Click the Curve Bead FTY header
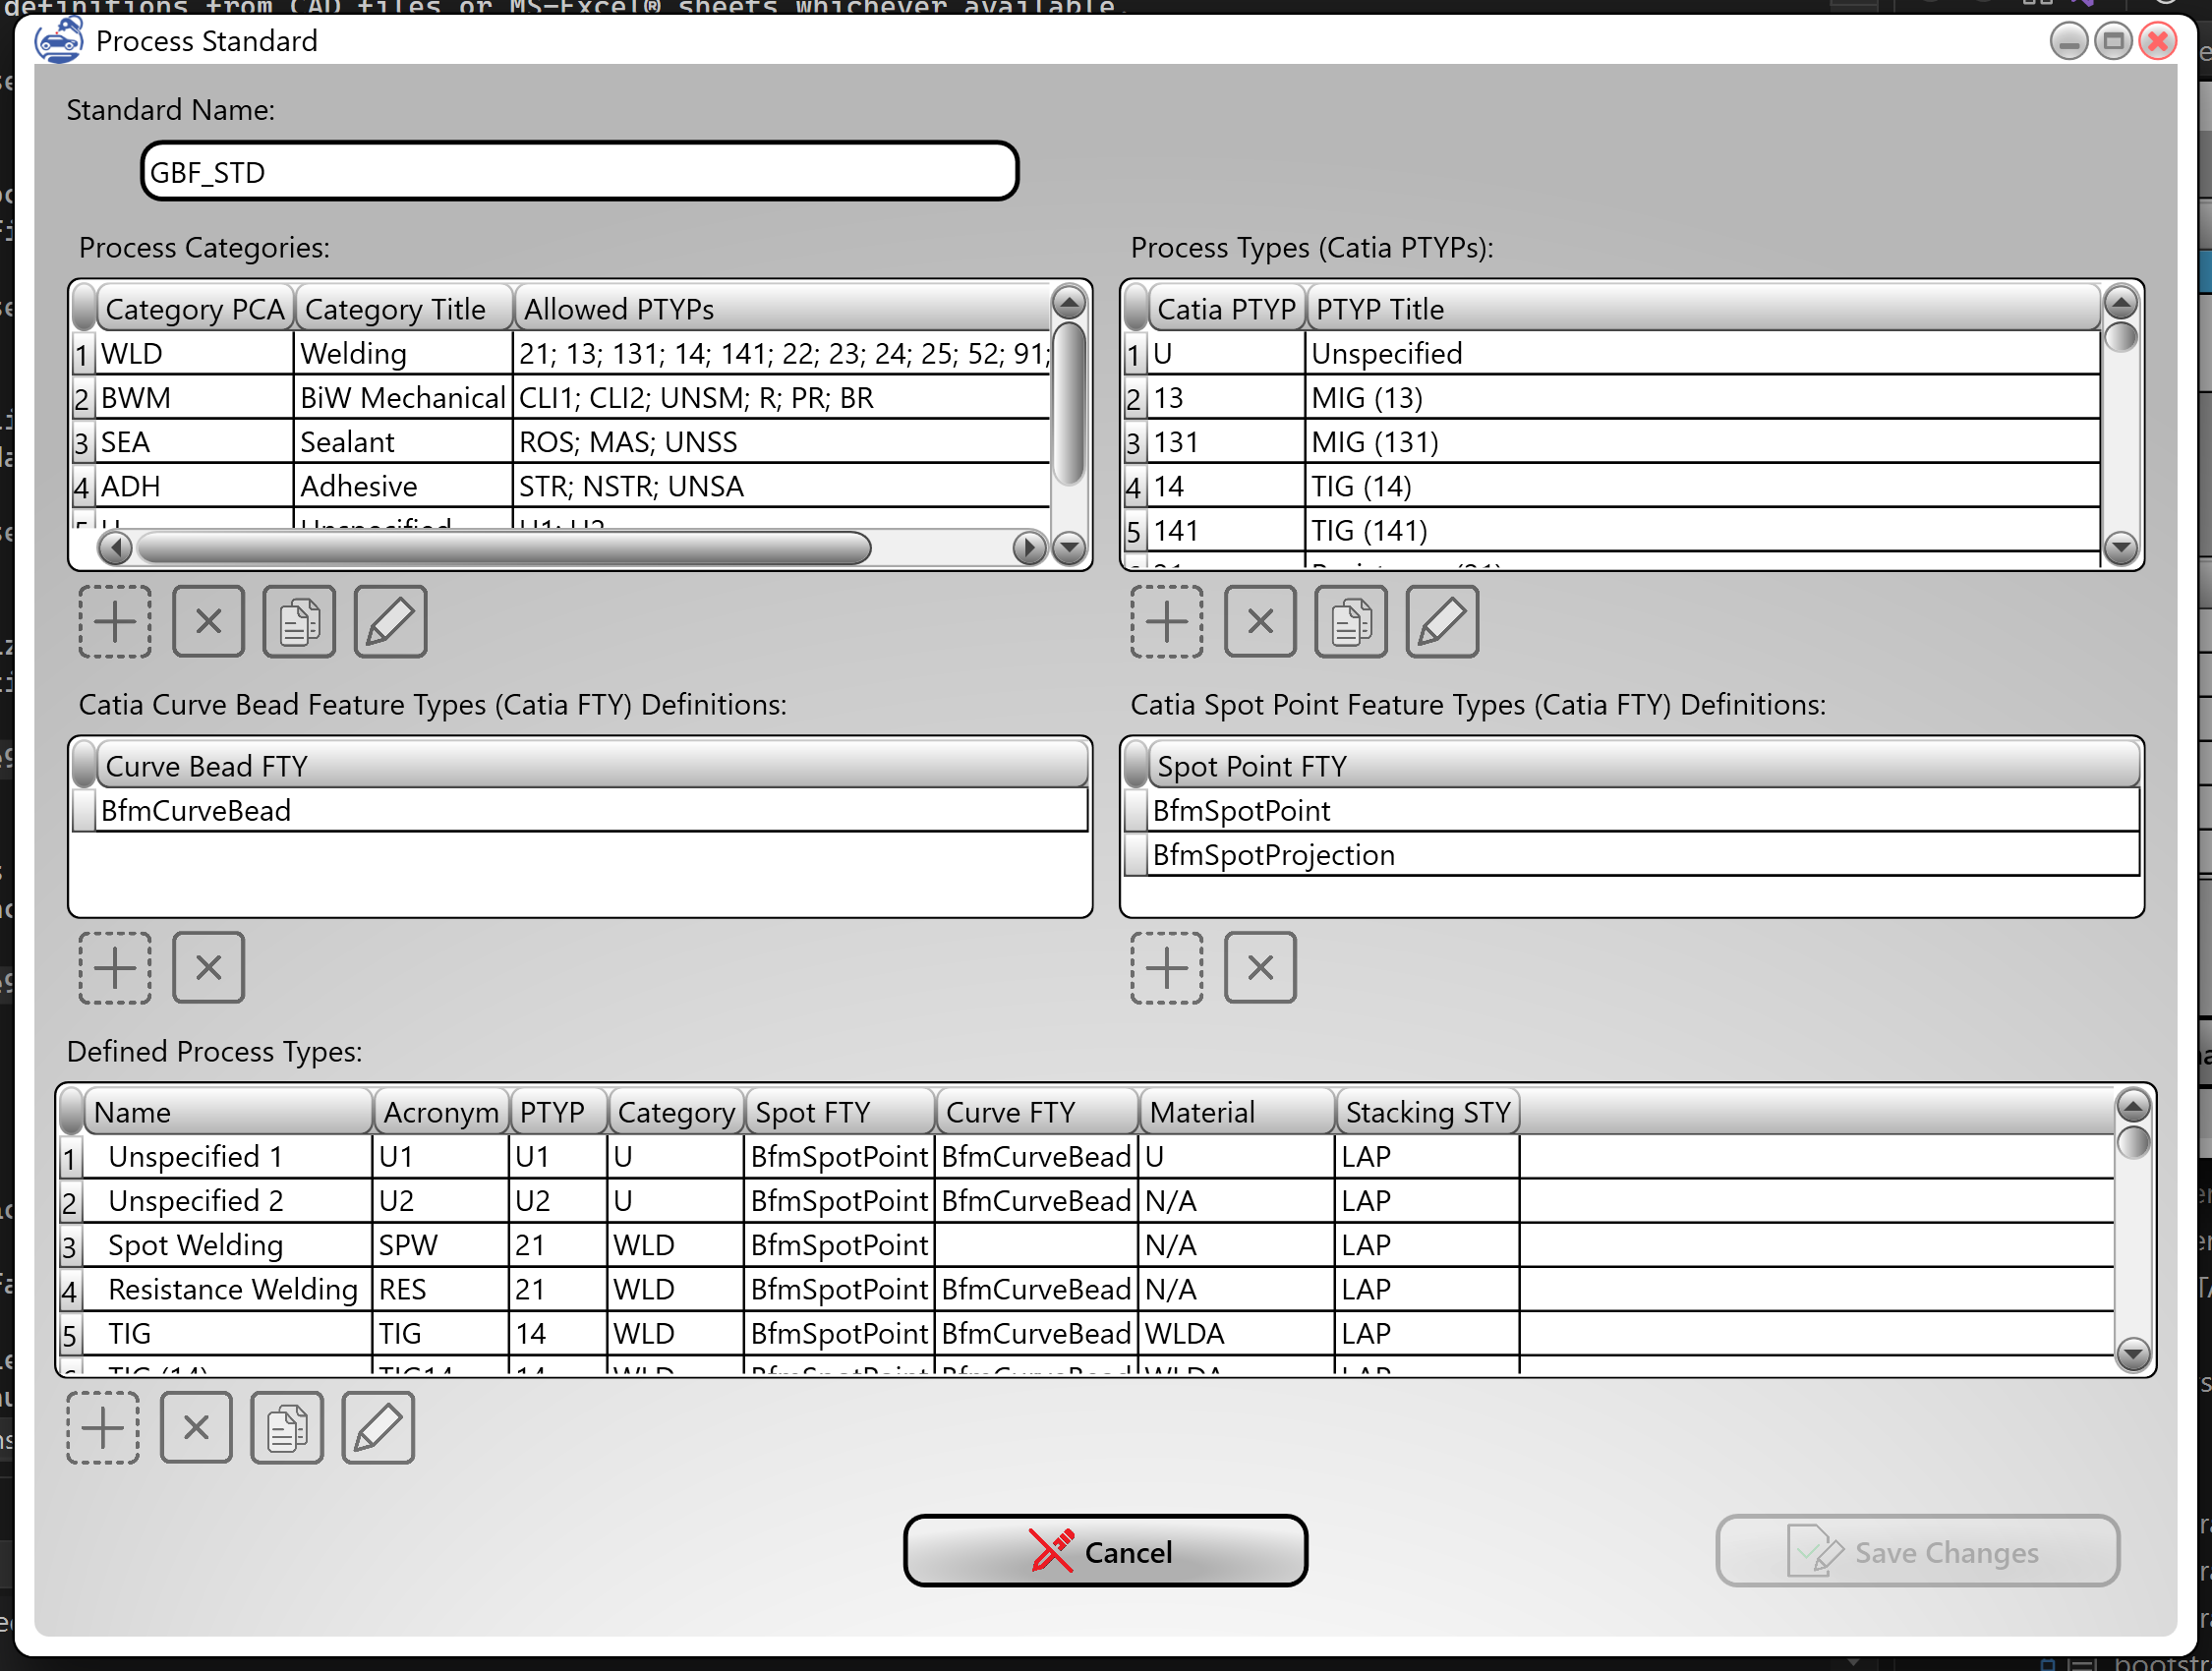Screen dimensions: 2212x1671 click(x=592, y=765)
